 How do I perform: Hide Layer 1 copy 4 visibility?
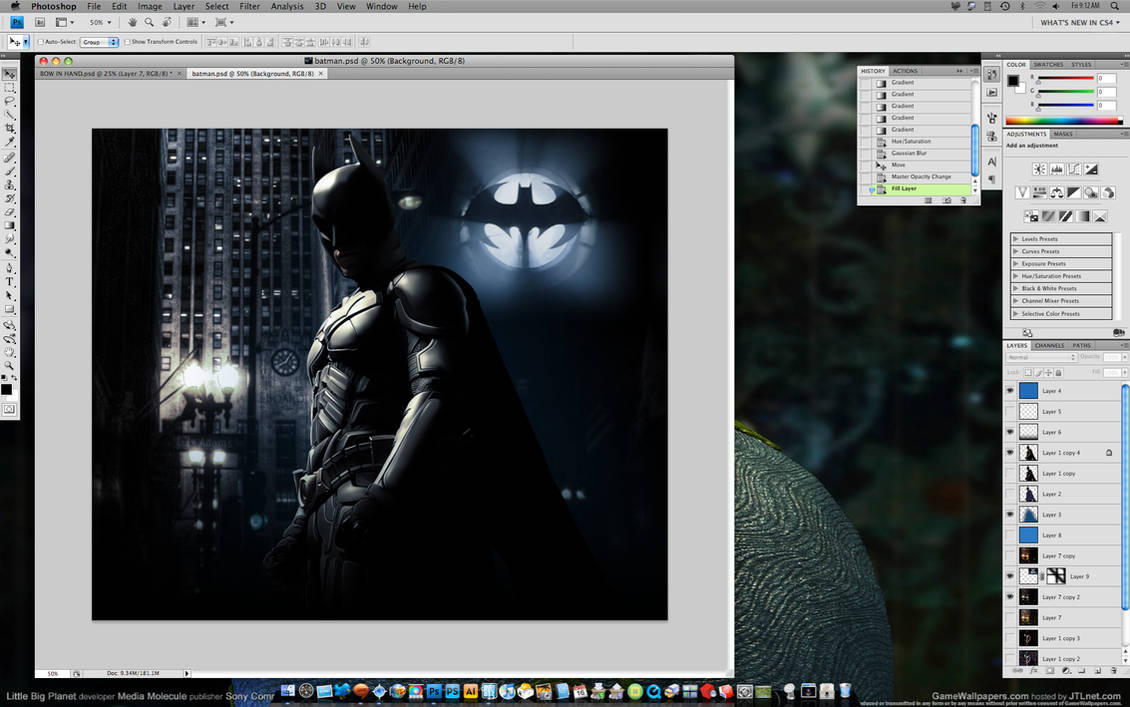point(1010,453)
